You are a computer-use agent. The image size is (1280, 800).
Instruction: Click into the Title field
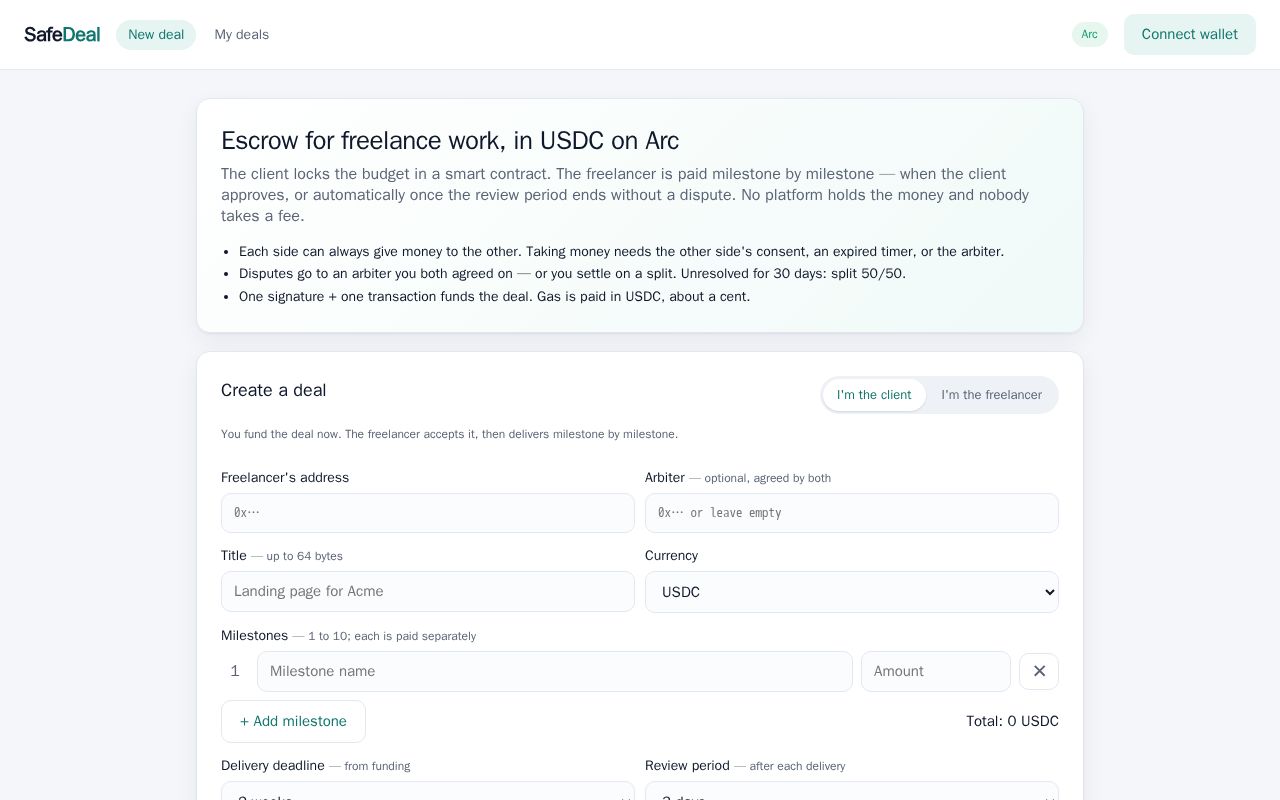point(428,591)
